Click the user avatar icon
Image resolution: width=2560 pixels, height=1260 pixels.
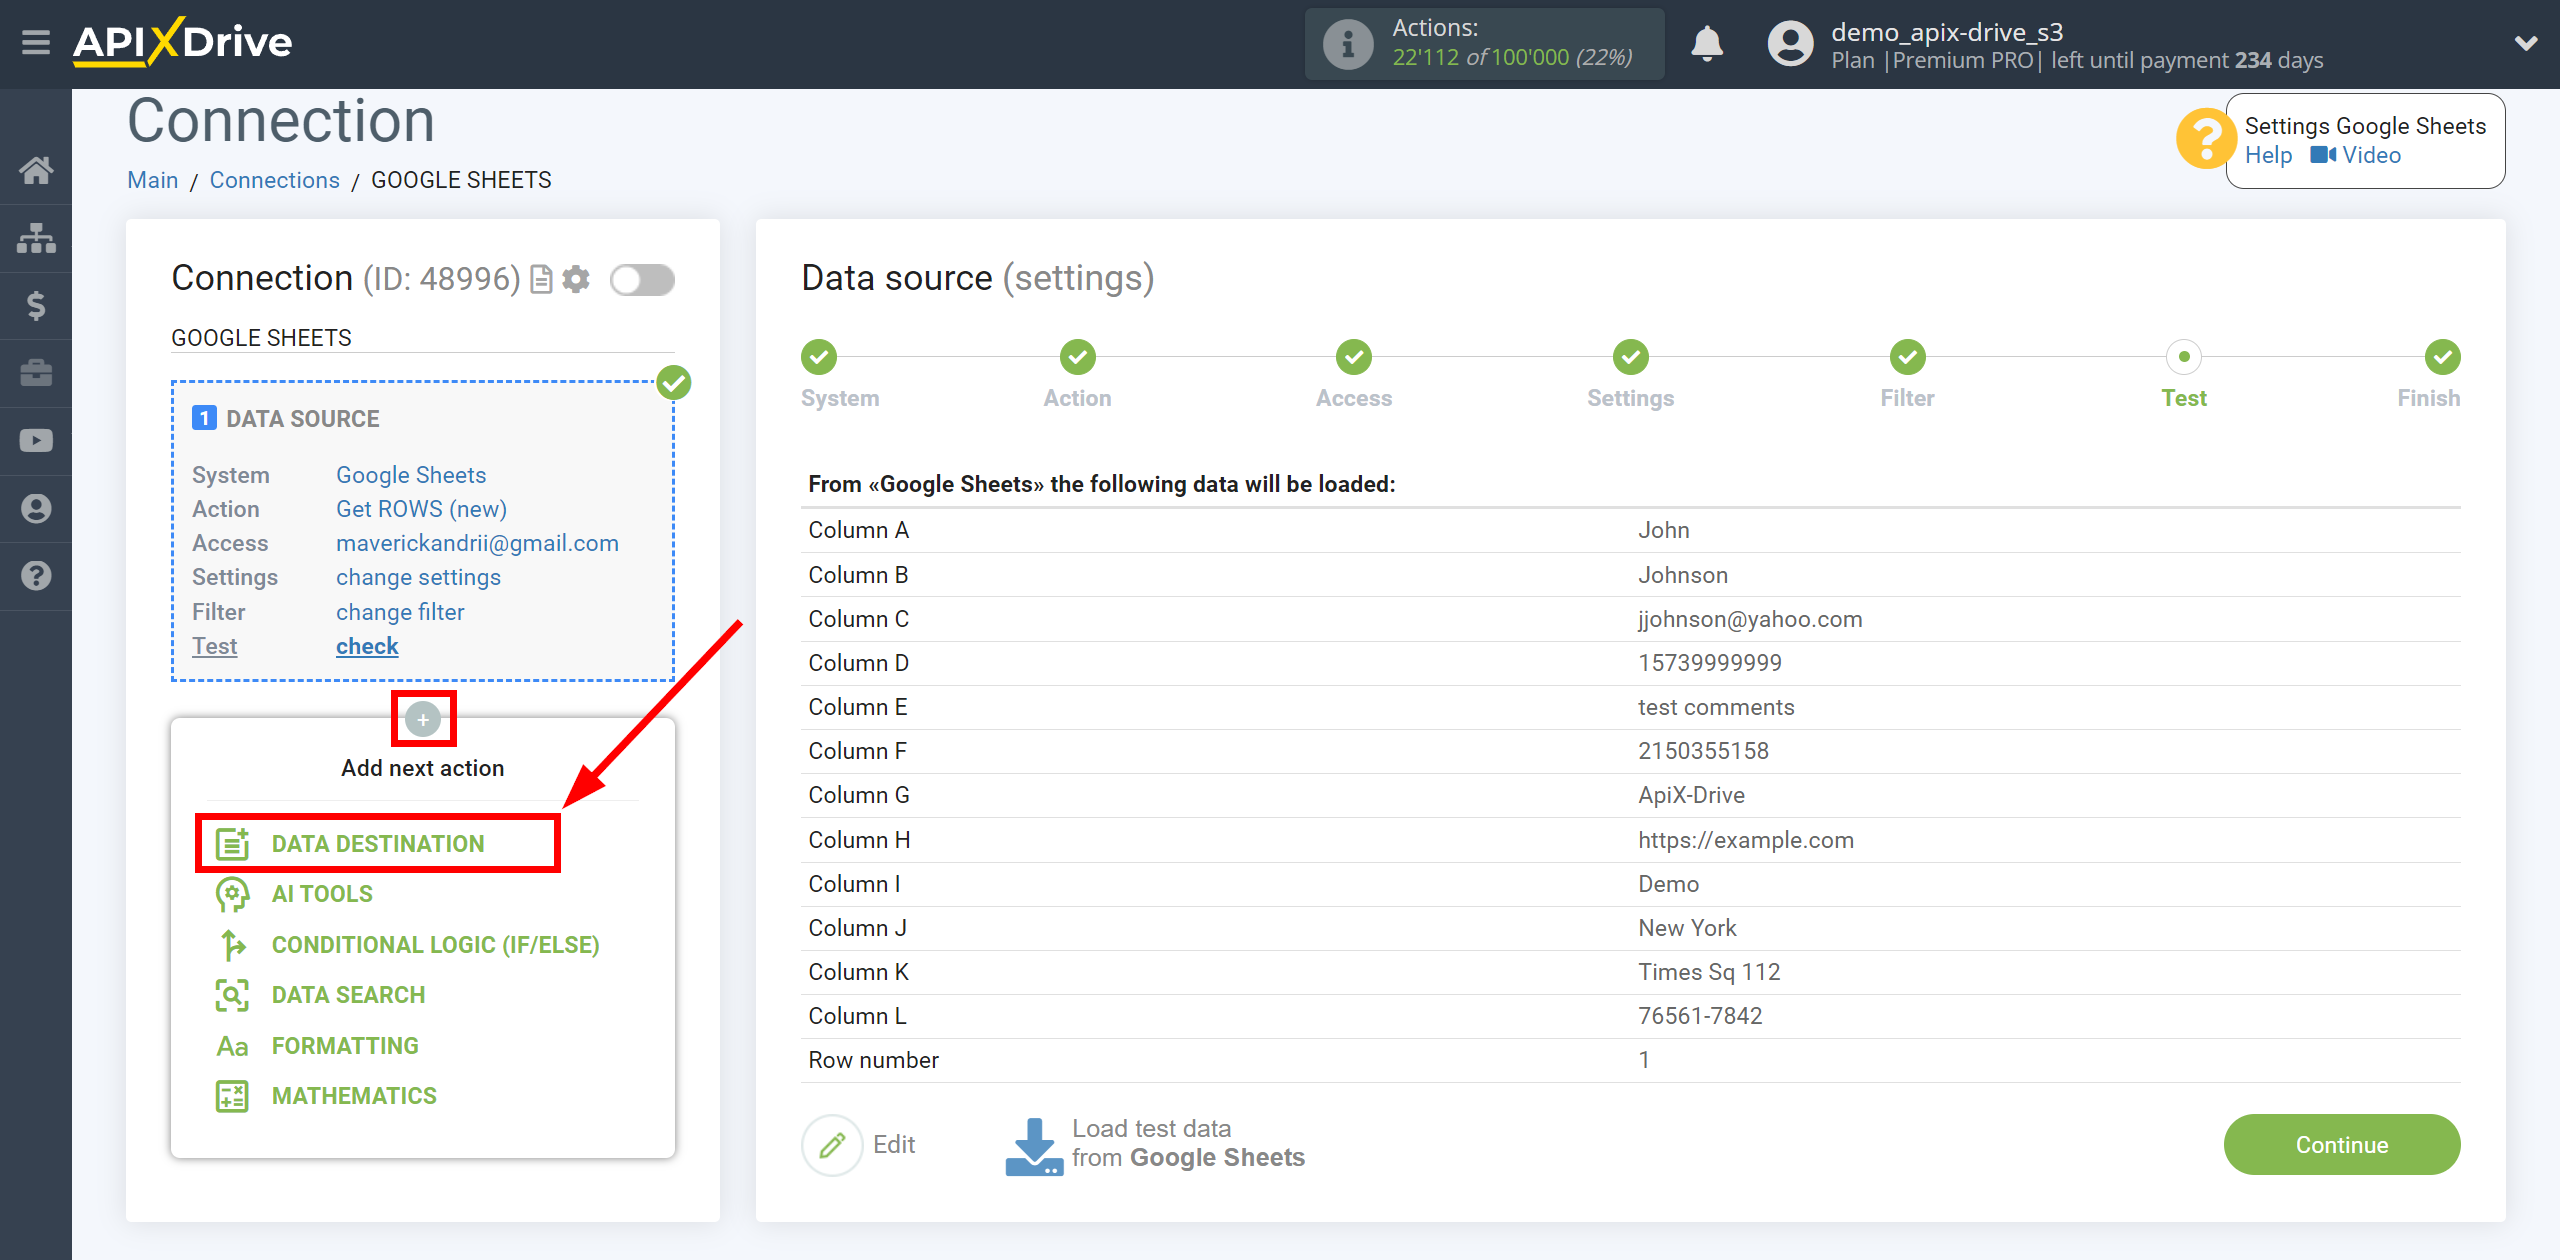click(x=1790, y=44)
